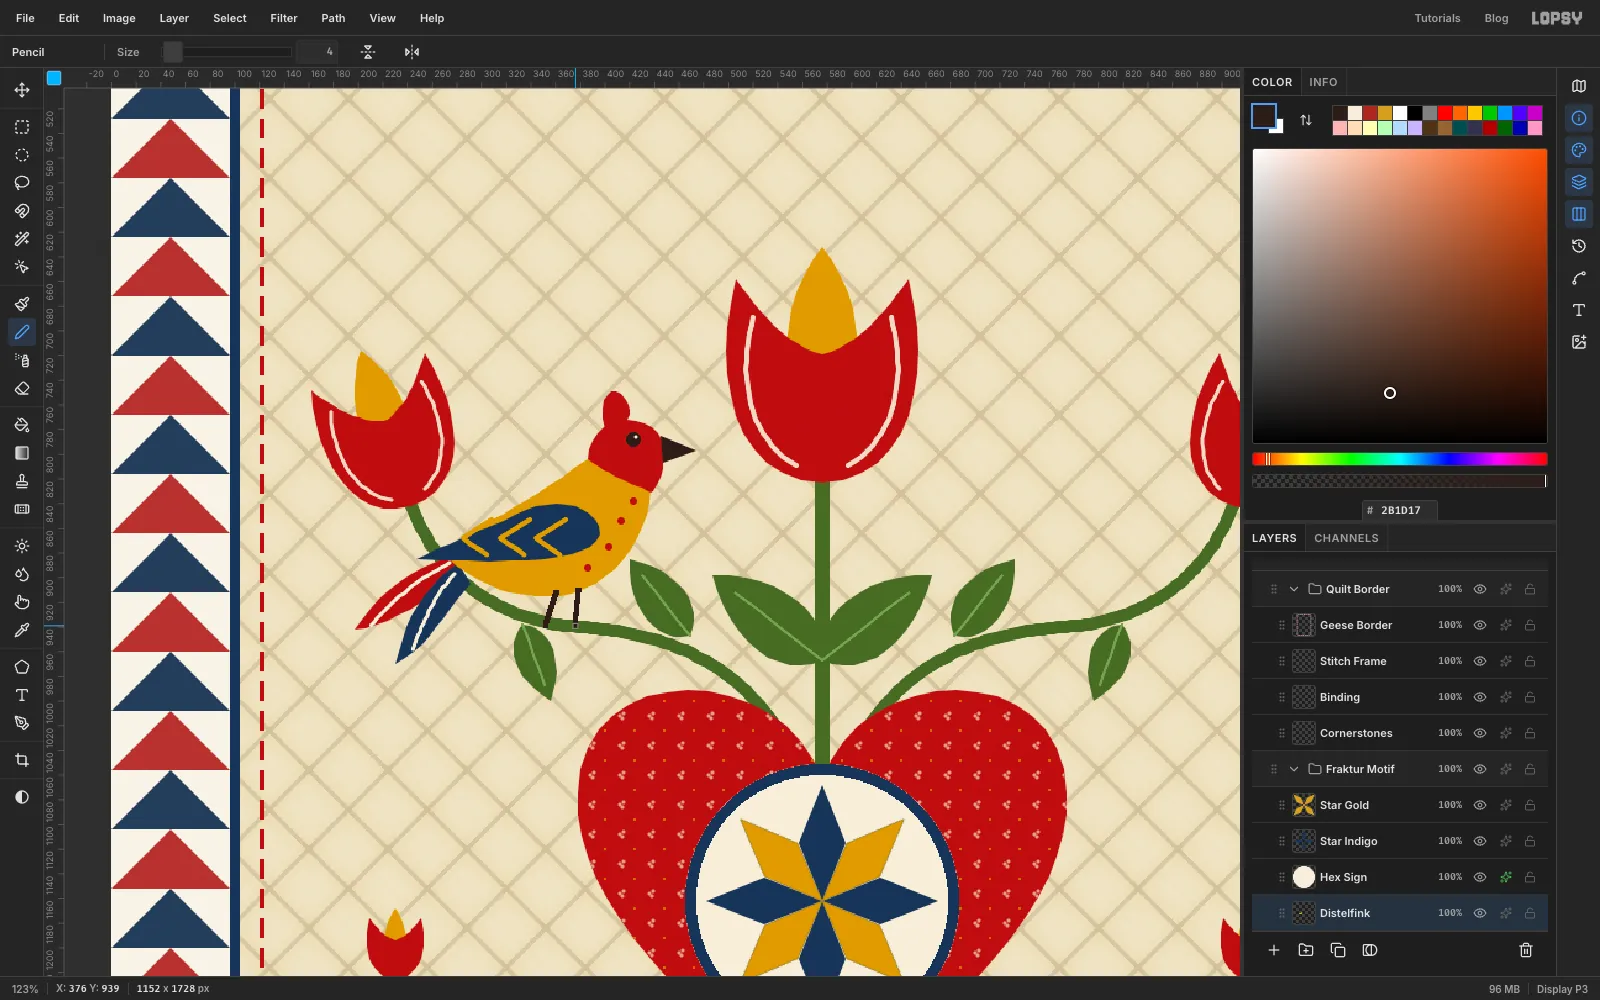
Task: Select the Clone Stamp tool
Action: (x=21, y=481)
